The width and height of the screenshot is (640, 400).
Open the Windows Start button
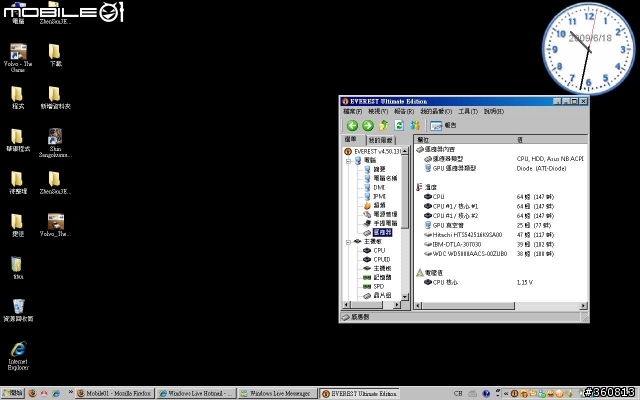coord(13,393)
